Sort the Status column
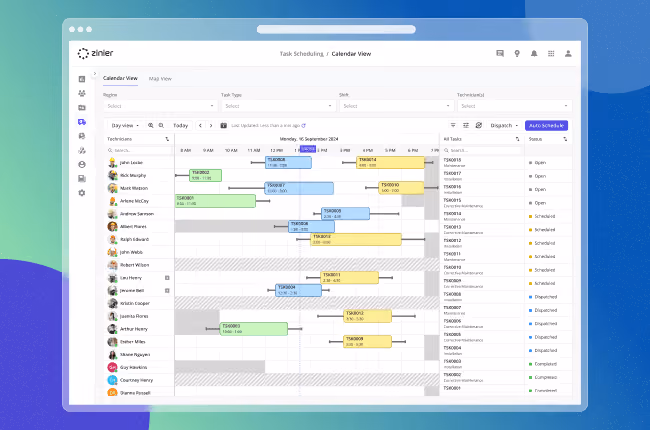 click(565, 139)
